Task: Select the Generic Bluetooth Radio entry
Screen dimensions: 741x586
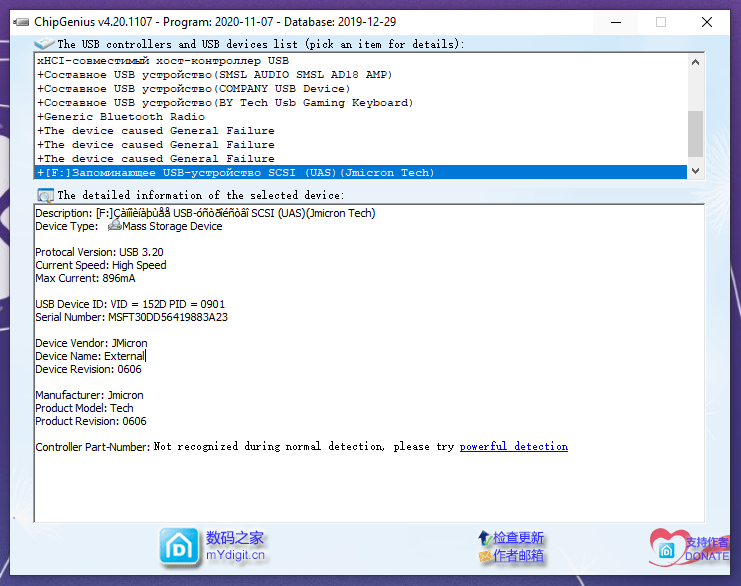Action: pos(361,117)
